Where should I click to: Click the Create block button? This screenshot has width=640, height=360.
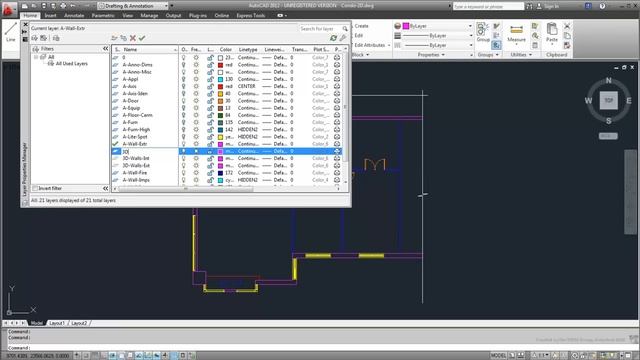point(362,26)
